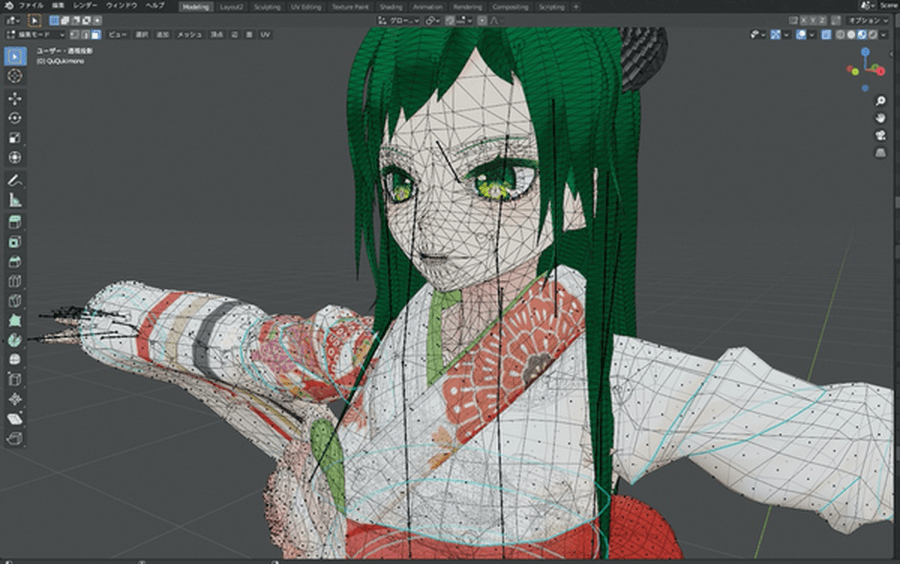Select the Loop Cut tool
The image size is (900, 564).
click(15, 281)
